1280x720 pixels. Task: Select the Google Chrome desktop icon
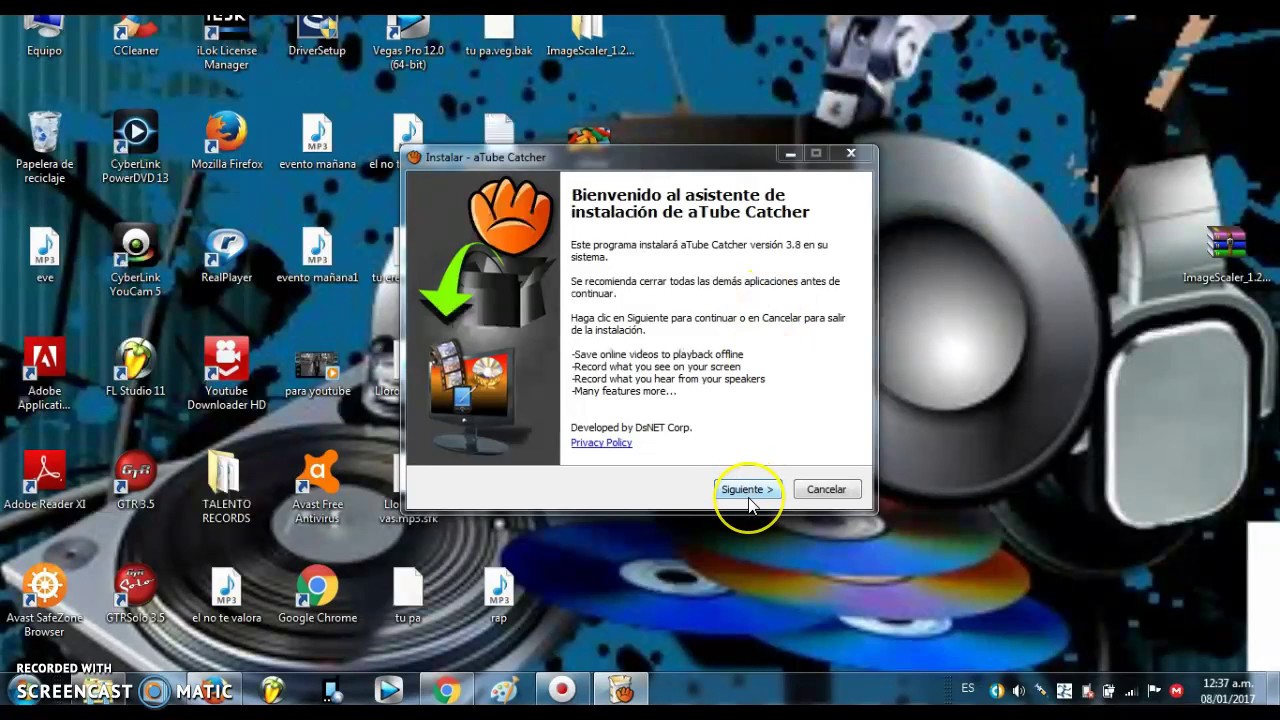[x=317, y=595]
